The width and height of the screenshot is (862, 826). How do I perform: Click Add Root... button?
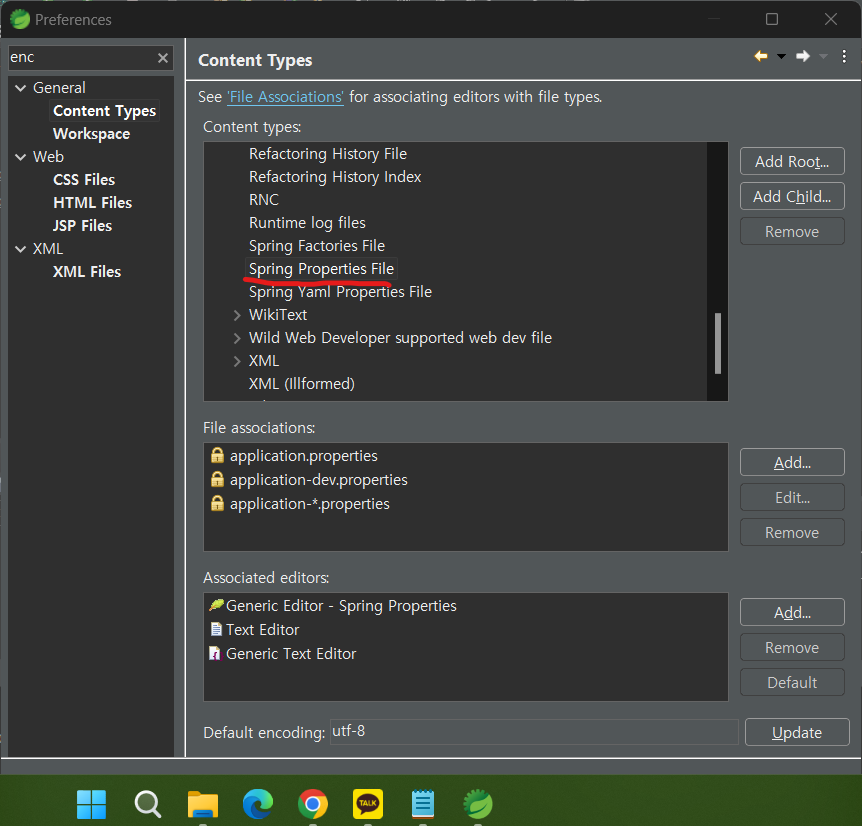click(792, 162)
